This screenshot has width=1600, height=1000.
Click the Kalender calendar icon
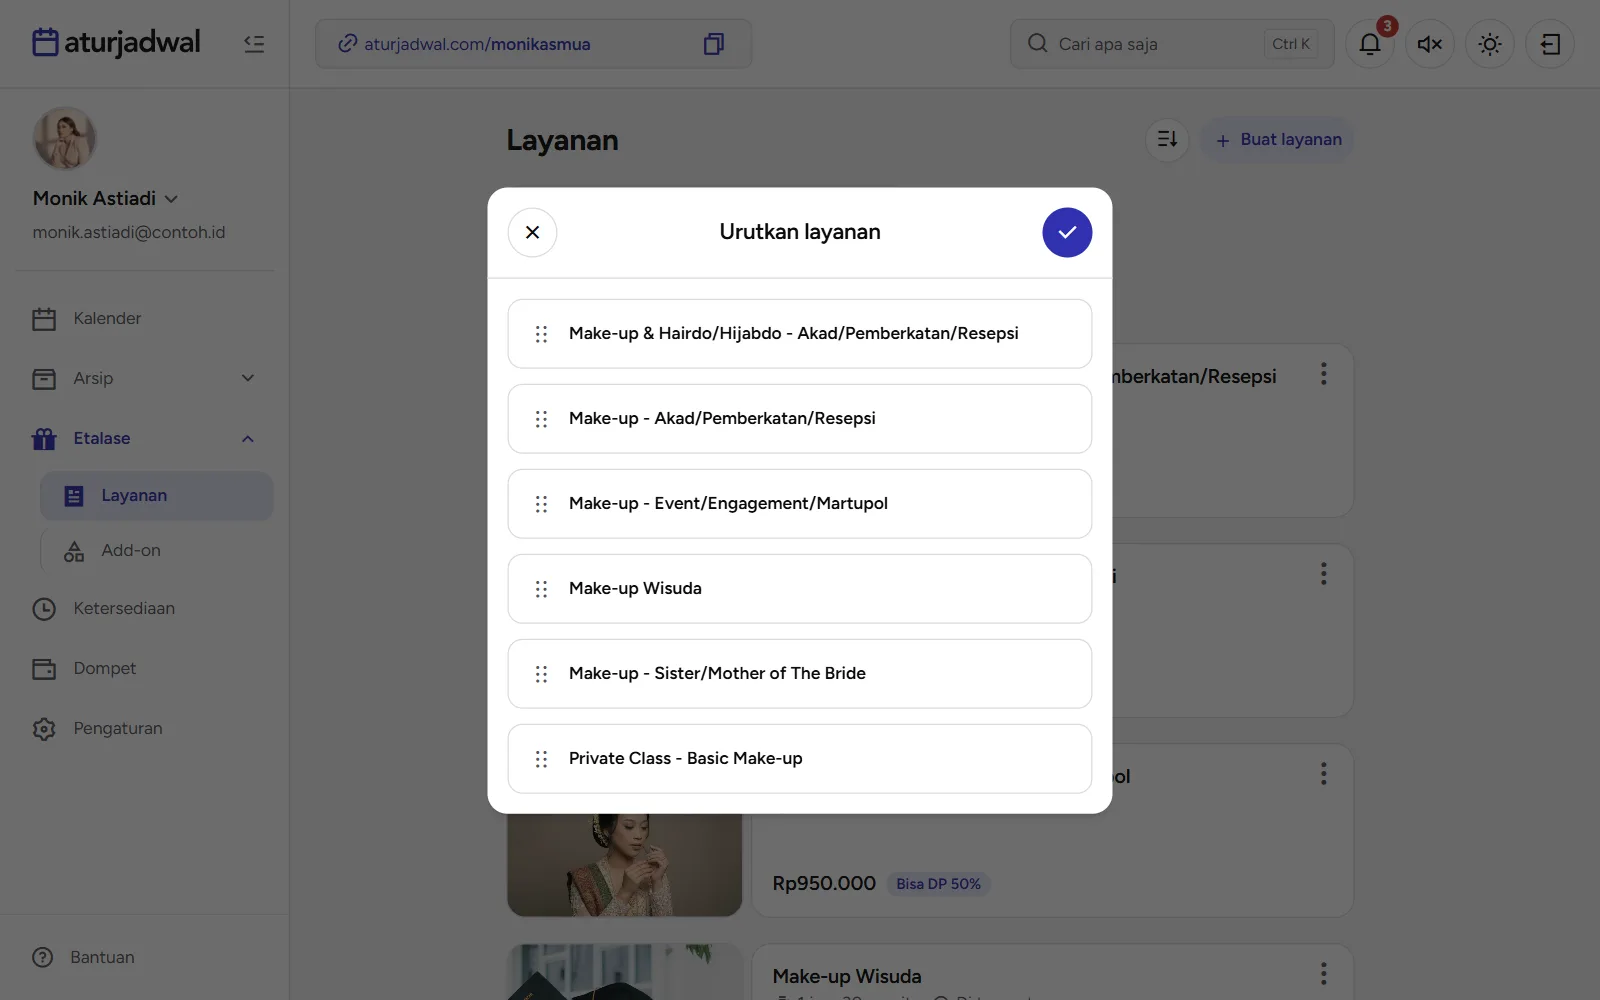(44, 319)
